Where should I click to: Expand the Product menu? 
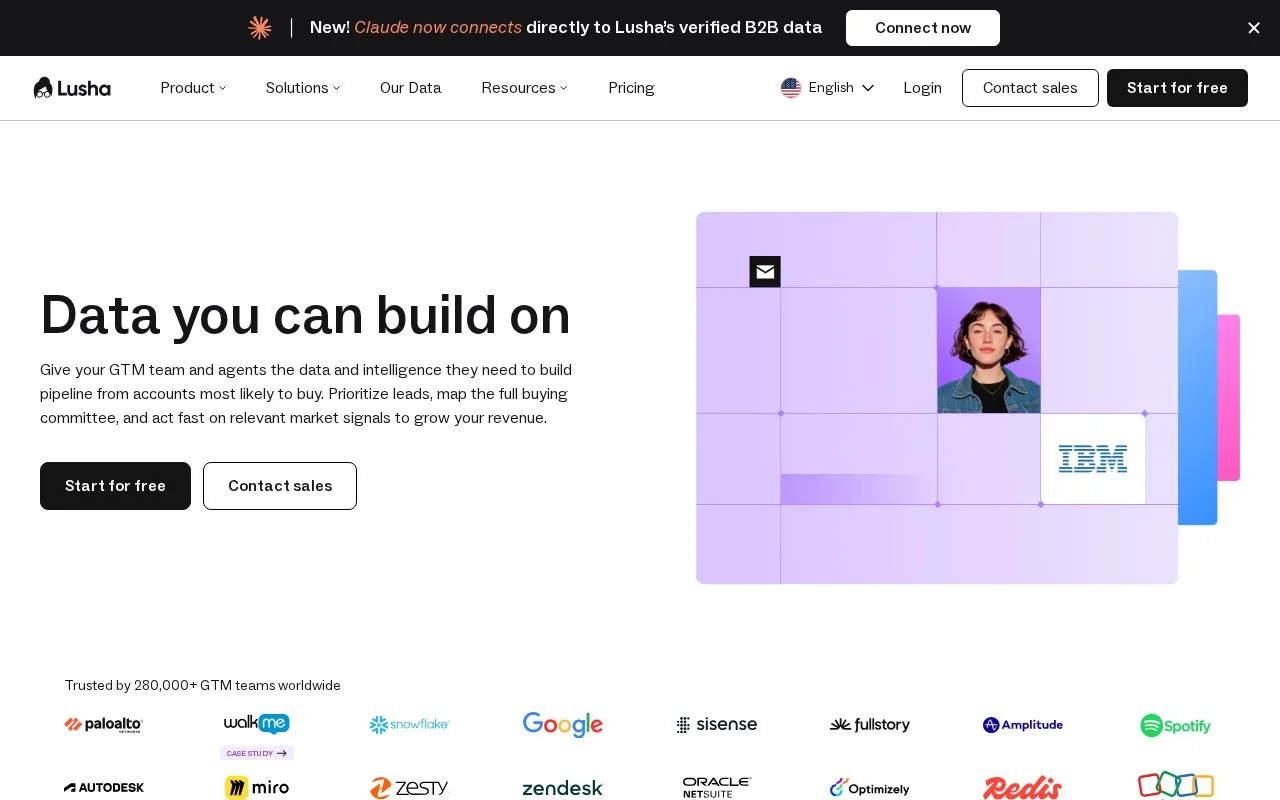pos(193,88)
